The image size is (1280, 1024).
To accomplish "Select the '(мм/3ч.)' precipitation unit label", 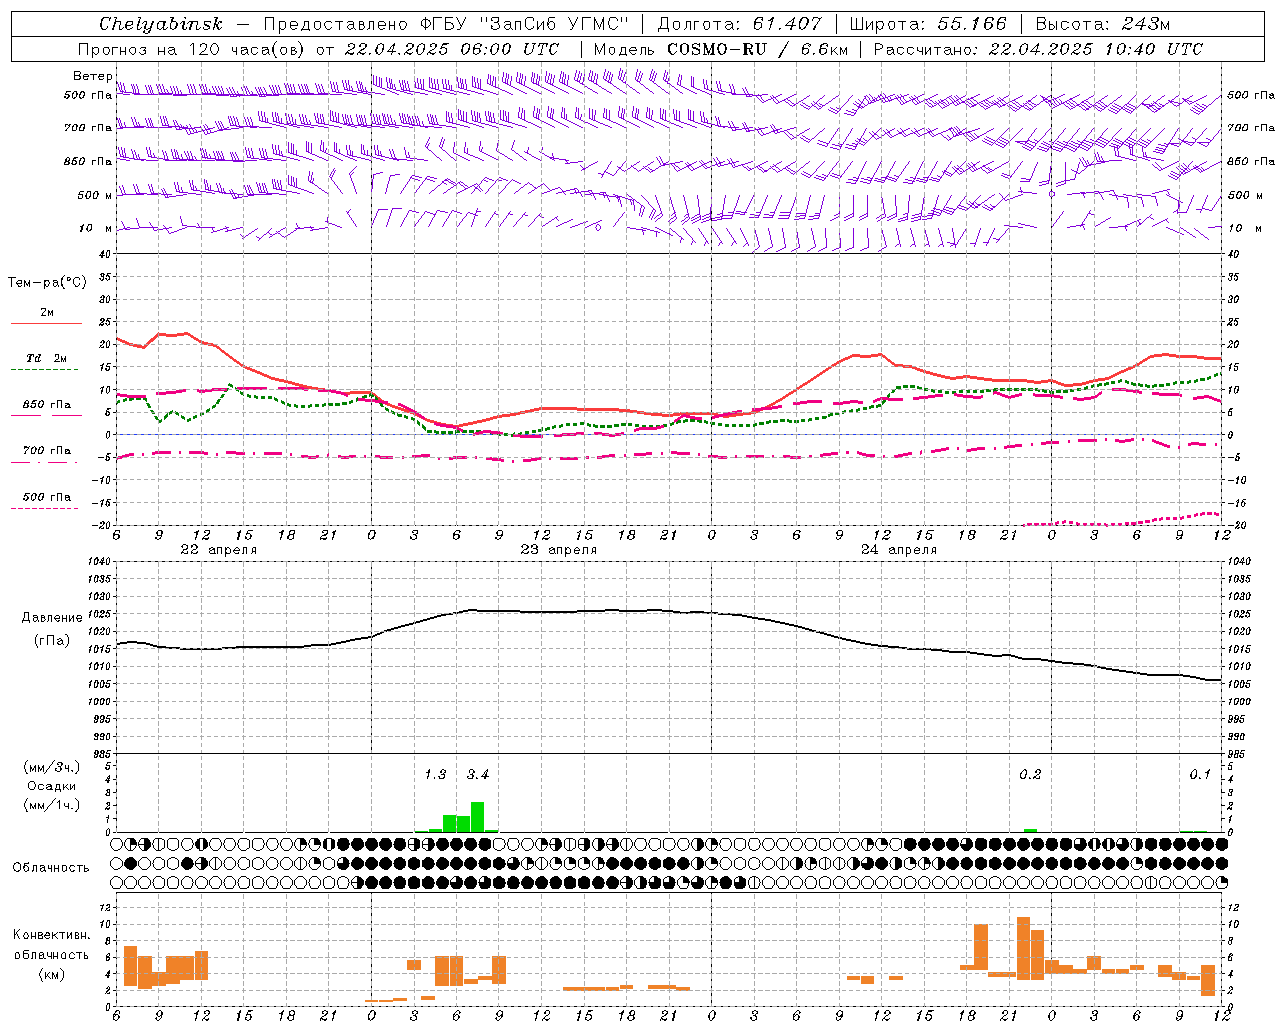I will (x=52, y=767).
